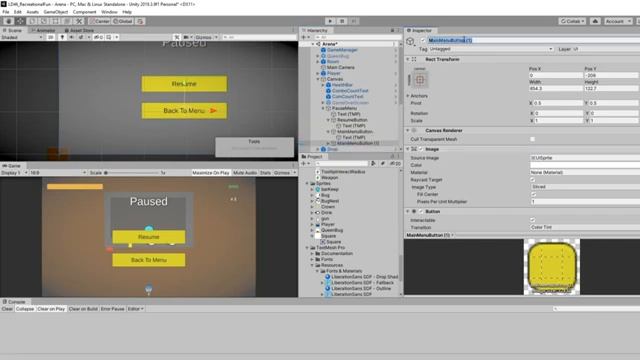Open the Image Type dropdown
This screenshot has width=640, height=360.
click(584, 187)
